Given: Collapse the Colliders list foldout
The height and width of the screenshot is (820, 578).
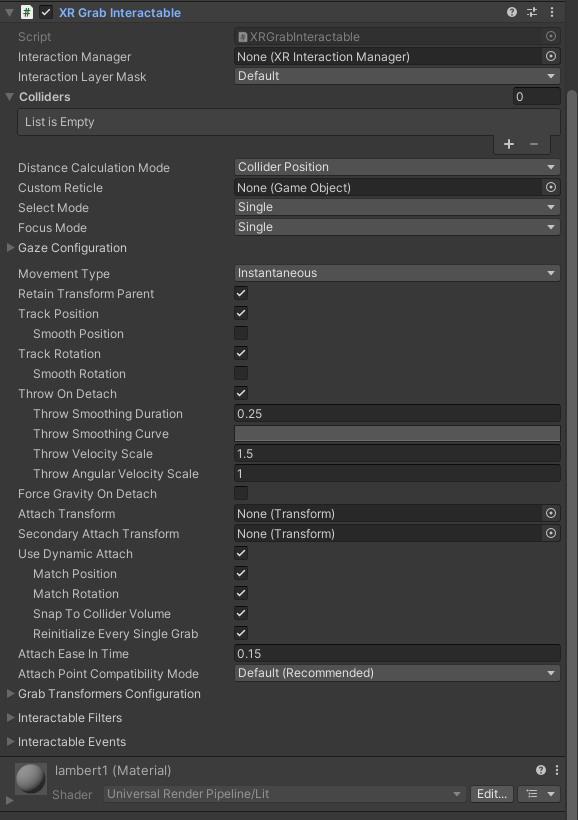Looking at the screenshot, I should 9,97.
